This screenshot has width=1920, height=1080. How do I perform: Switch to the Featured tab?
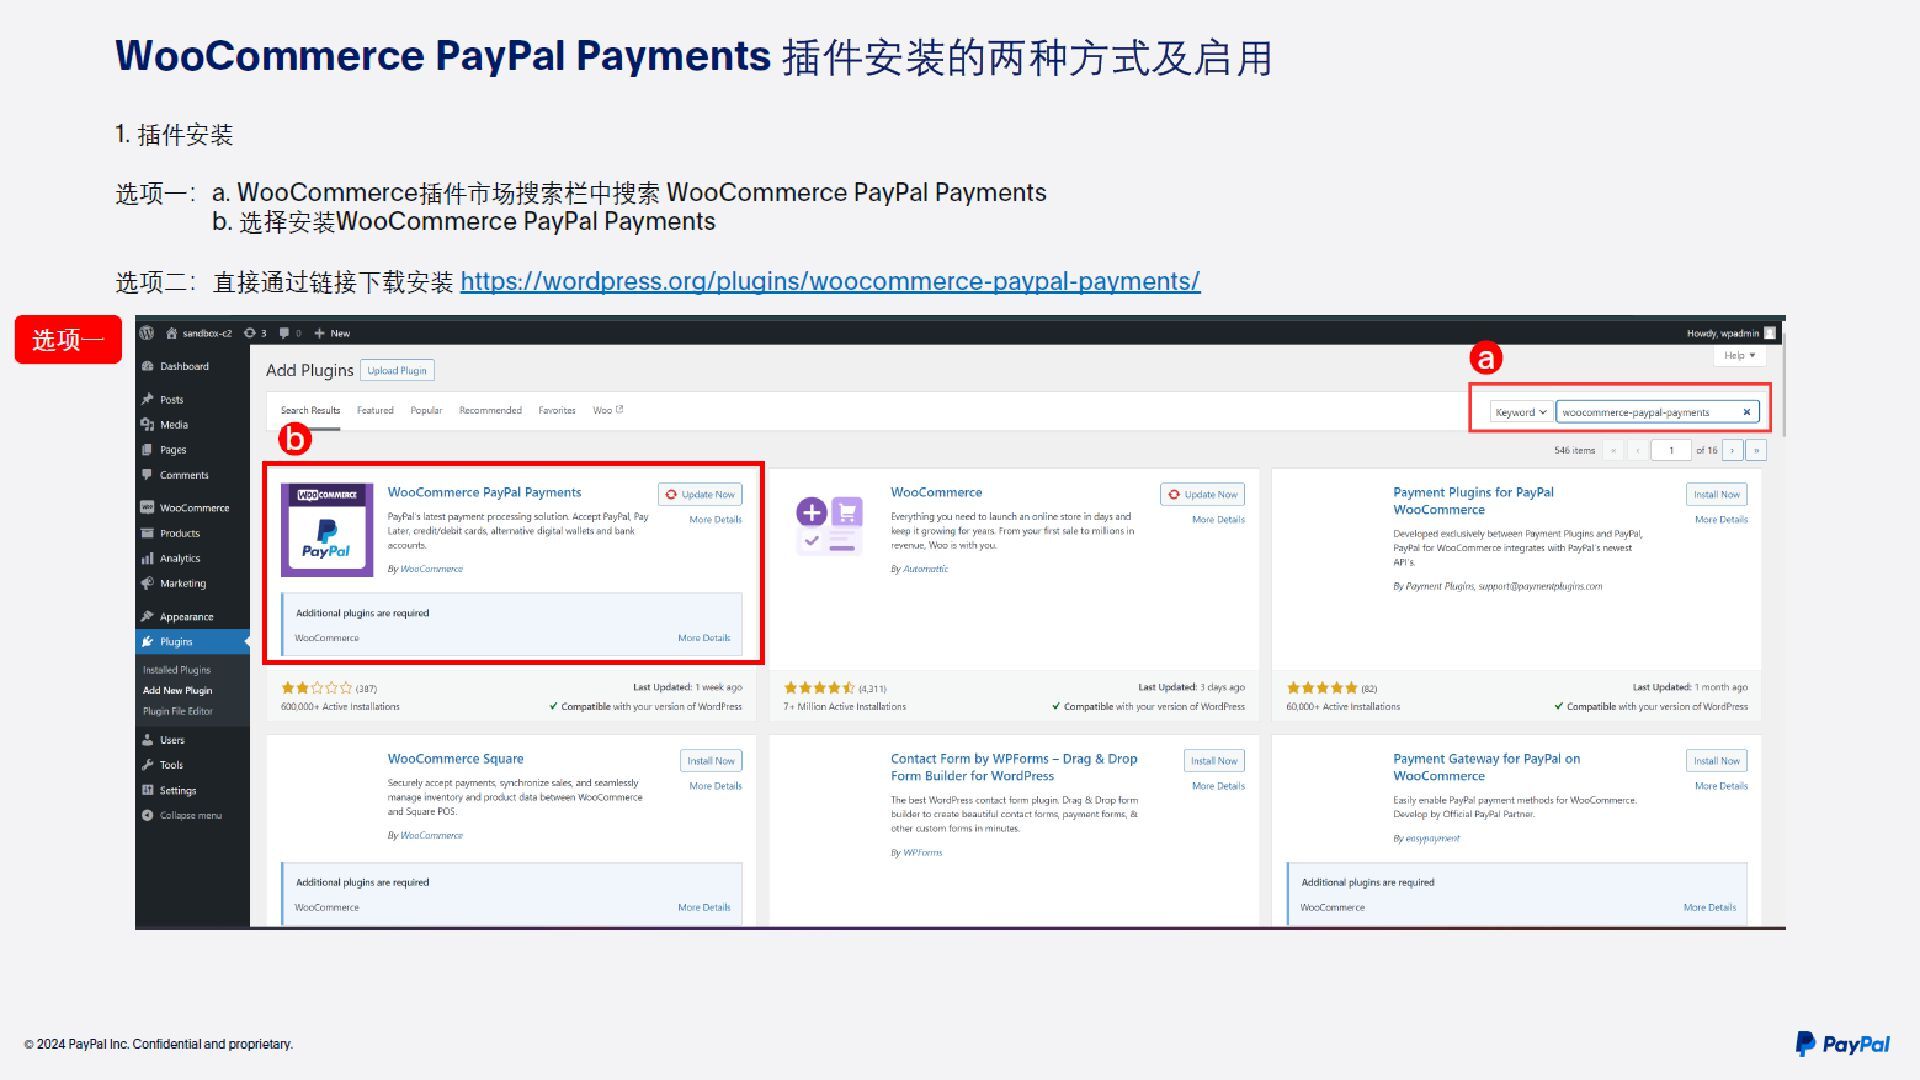point(375,410)
